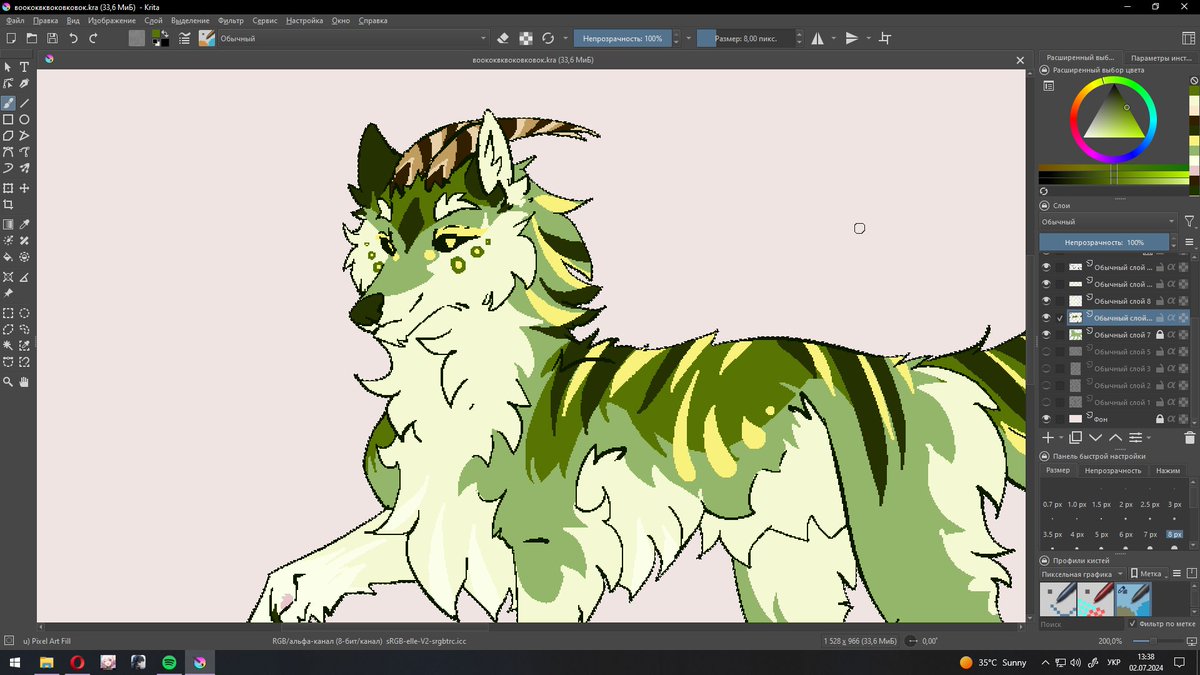Select the Color Sampler eyedropper tool
The image size is (1200, 675).
(x=25, y=225)
